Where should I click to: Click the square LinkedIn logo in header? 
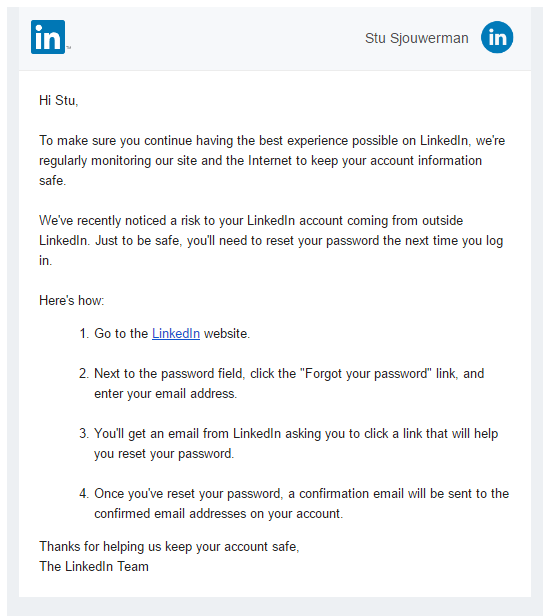(x=48, y=37)
